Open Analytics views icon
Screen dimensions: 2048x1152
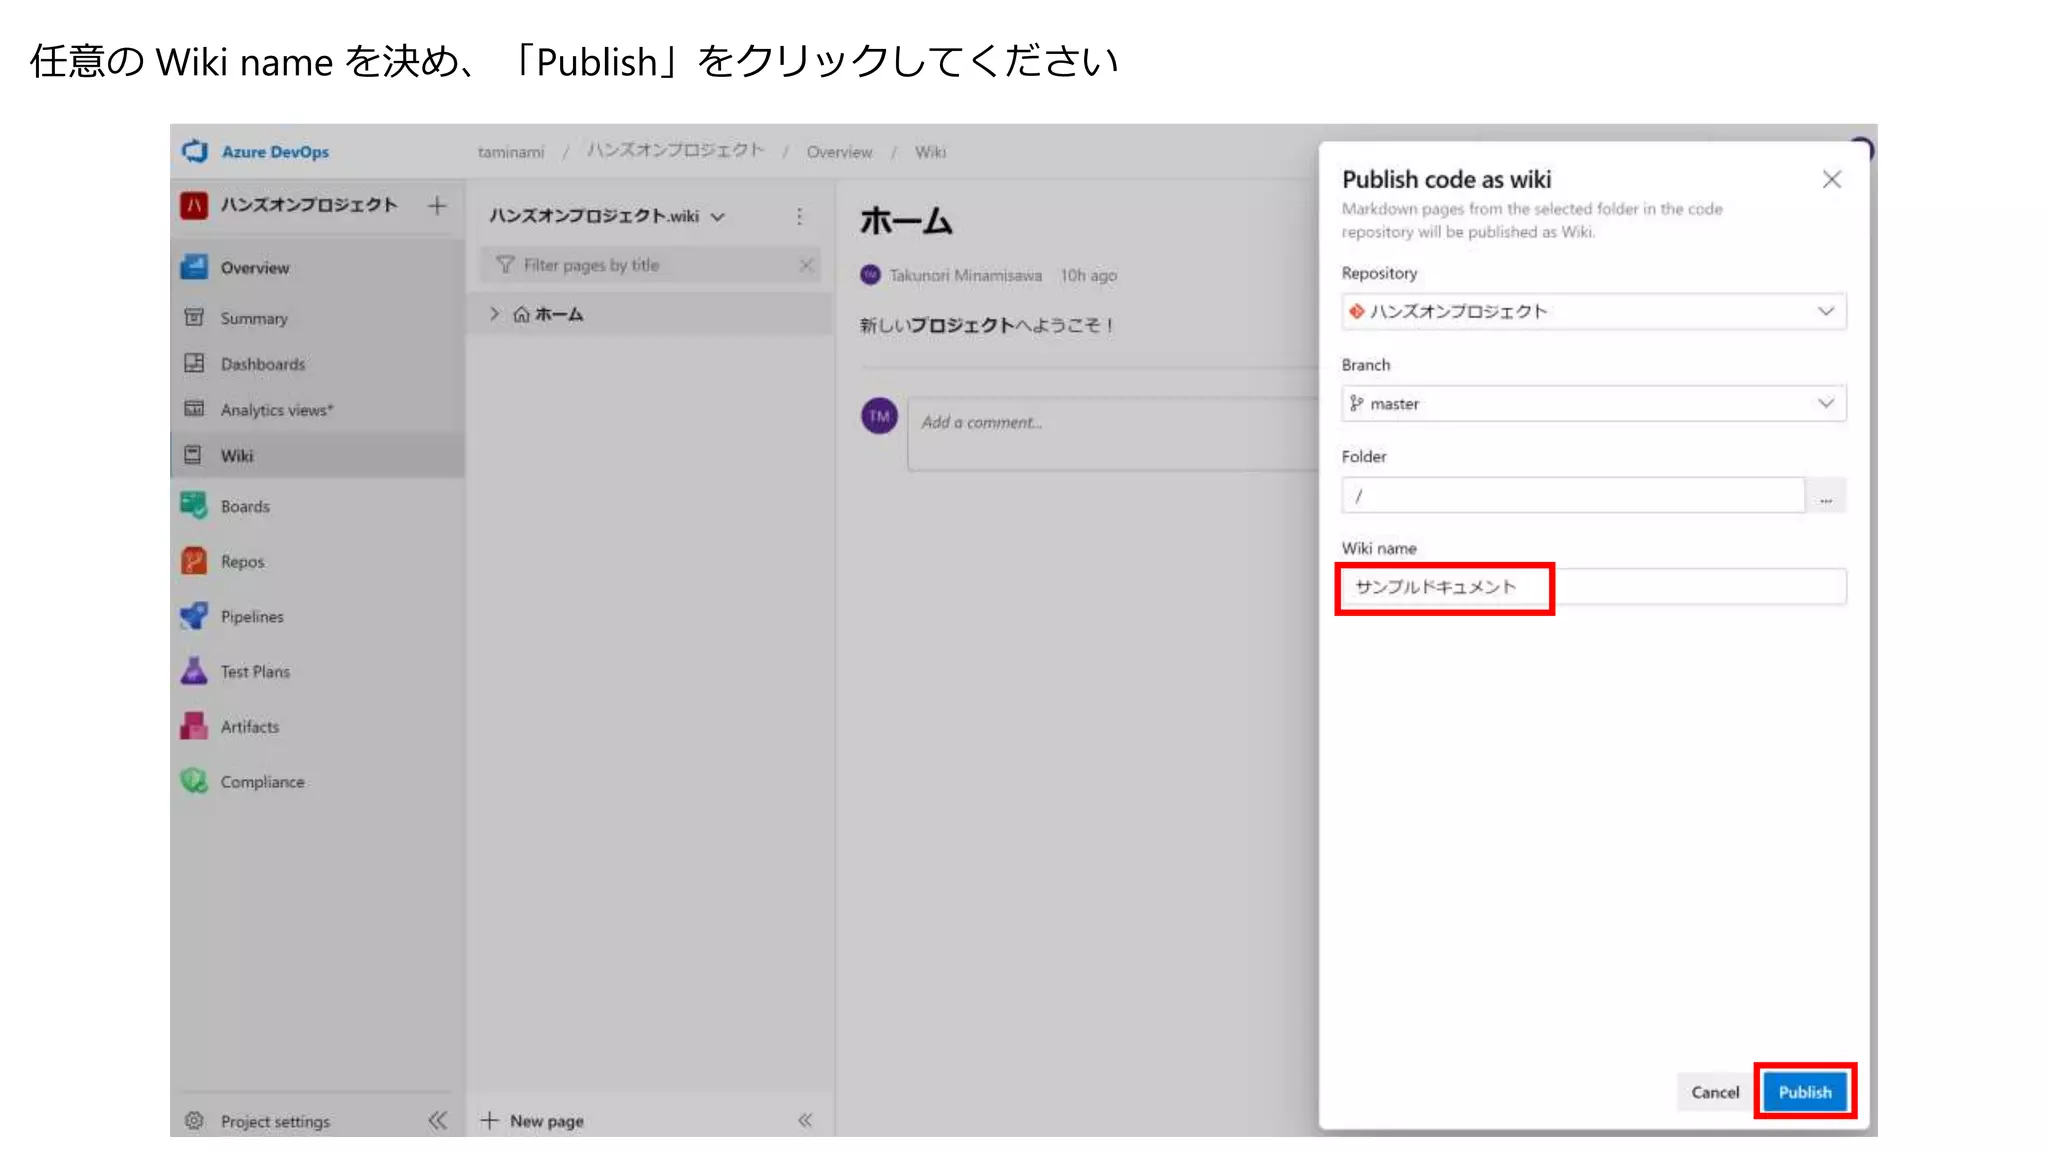(194, 409)
